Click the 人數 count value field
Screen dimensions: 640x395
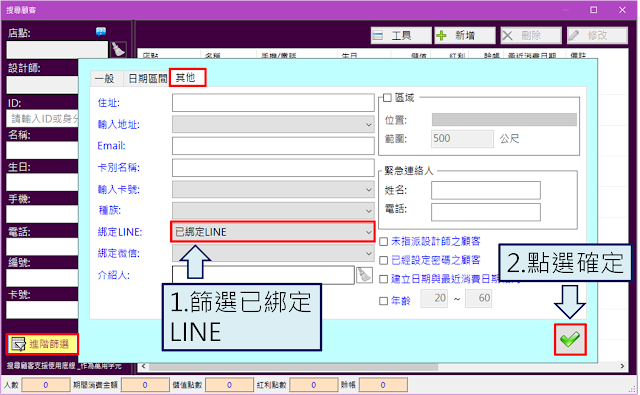46,385
